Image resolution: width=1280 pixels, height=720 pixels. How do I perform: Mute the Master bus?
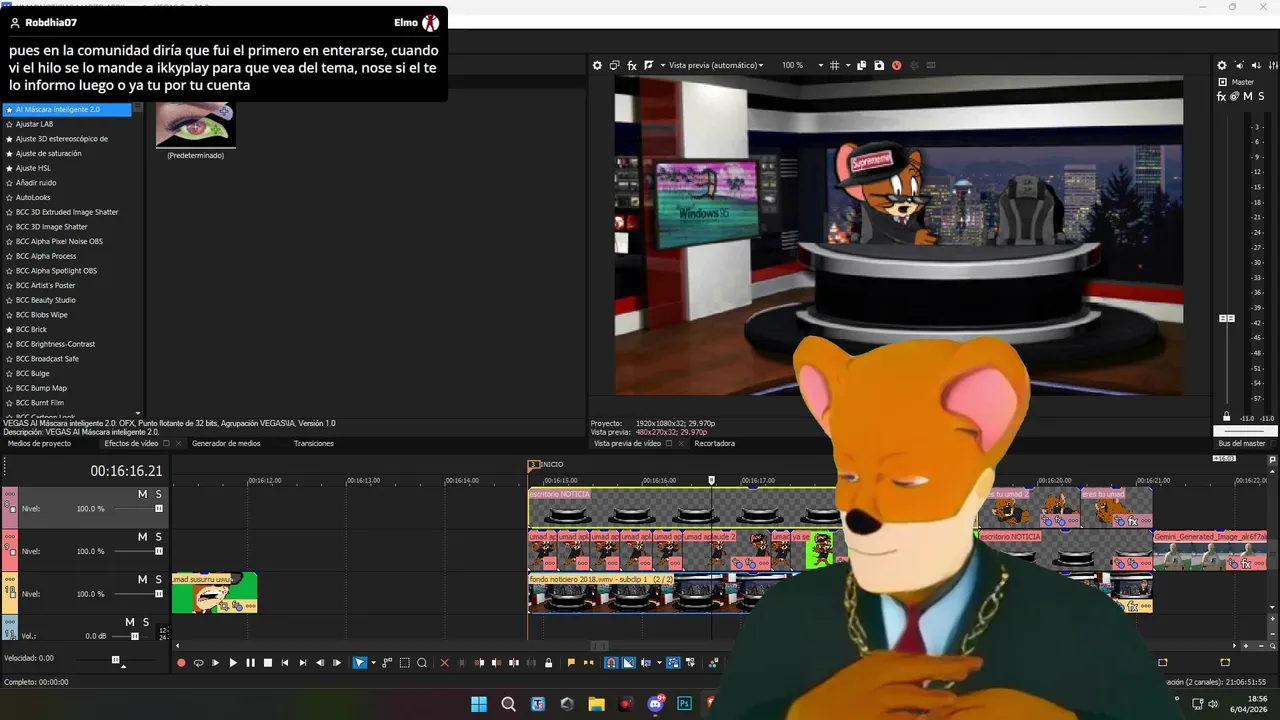[1247, 96]
